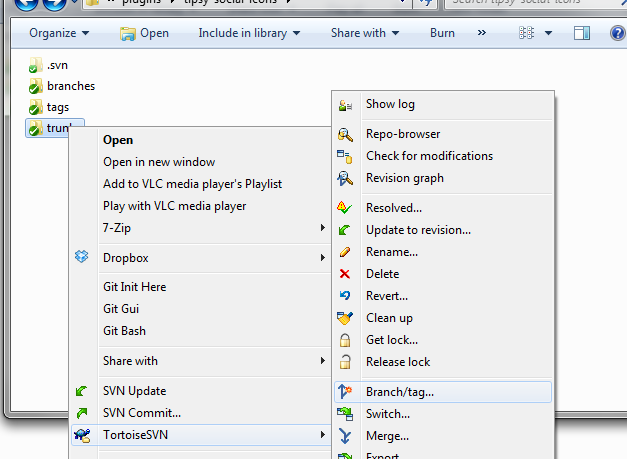Click the Open toolbar button label
The width and height of the screenshot is (627, 459).
point(154,33)
